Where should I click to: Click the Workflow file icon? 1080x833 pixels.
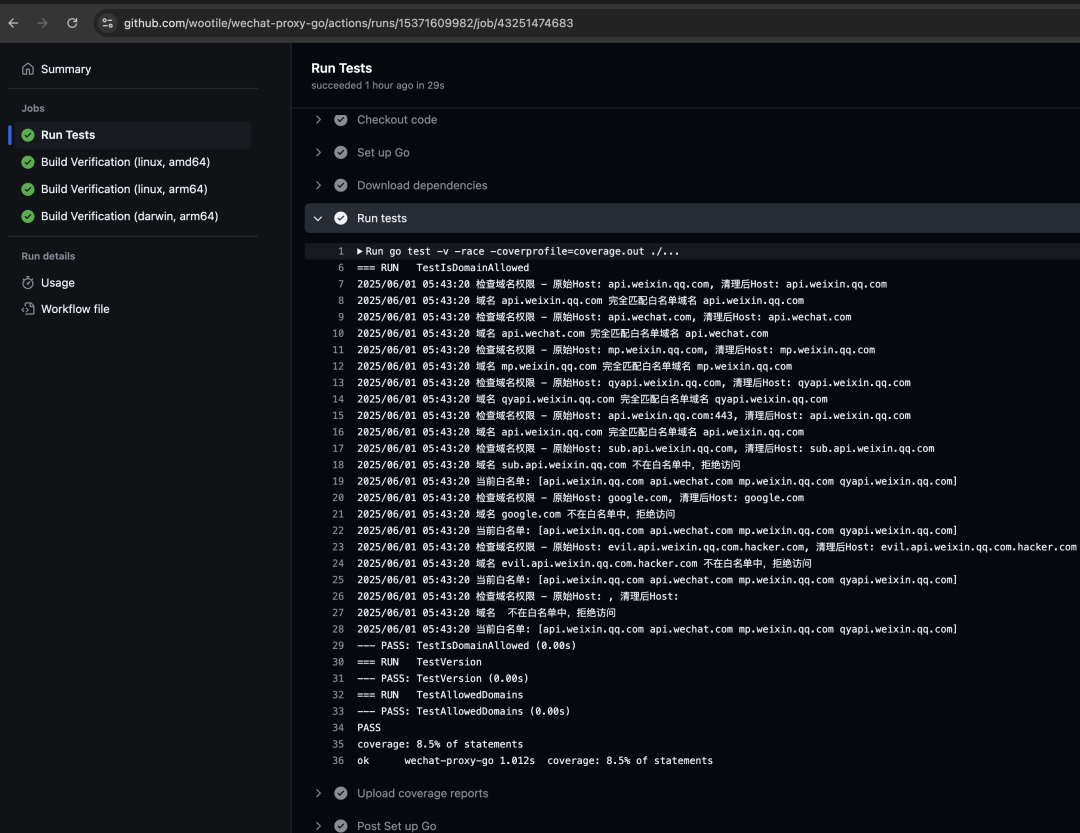point(28,309)
